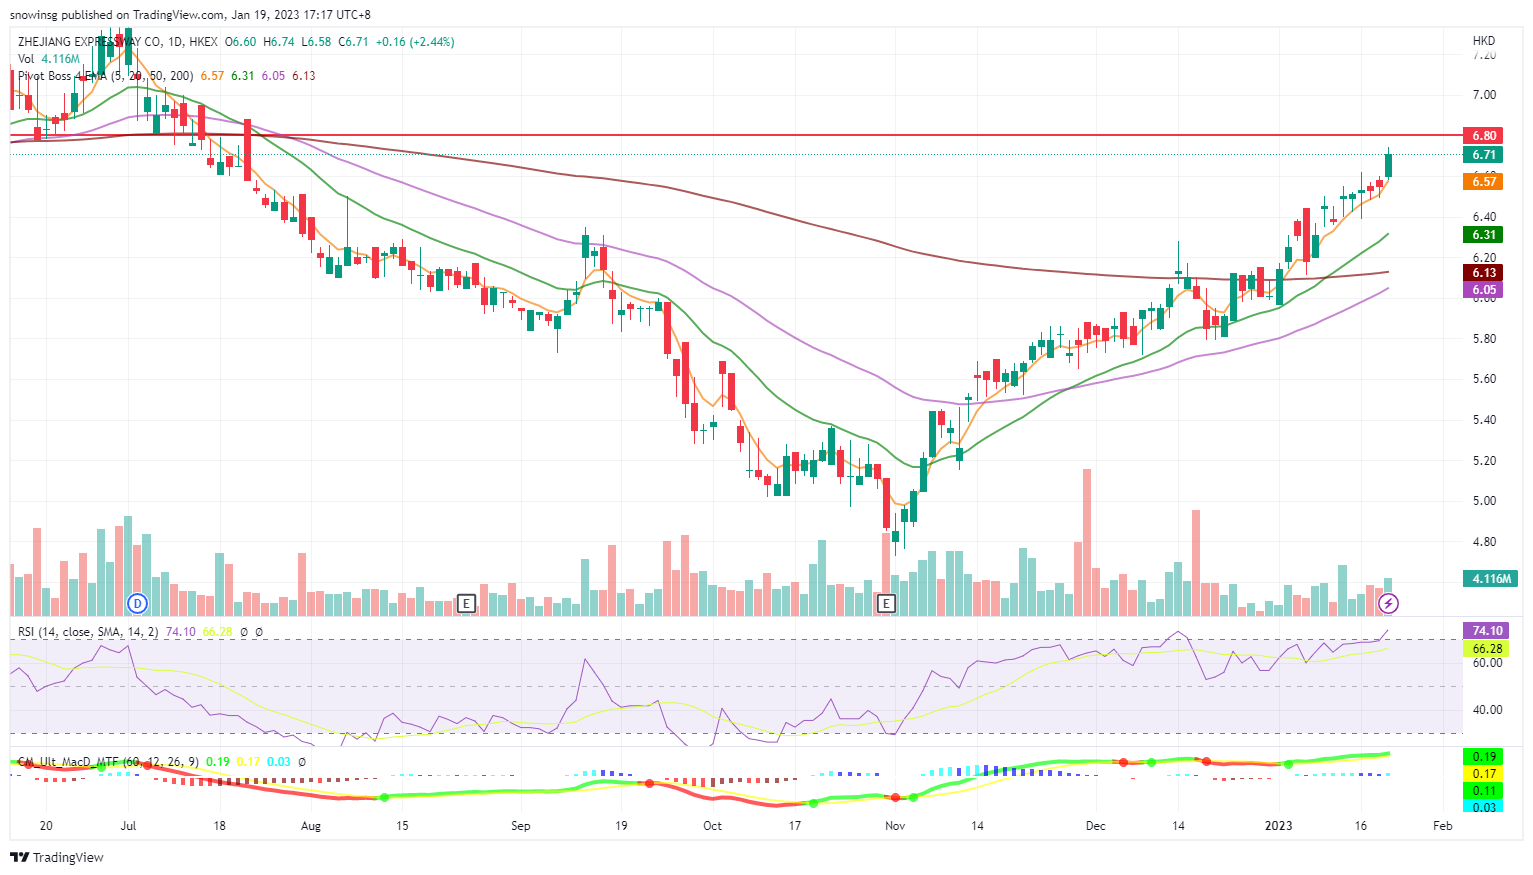Click the TradingView logo at bottom left

point(57,857)
